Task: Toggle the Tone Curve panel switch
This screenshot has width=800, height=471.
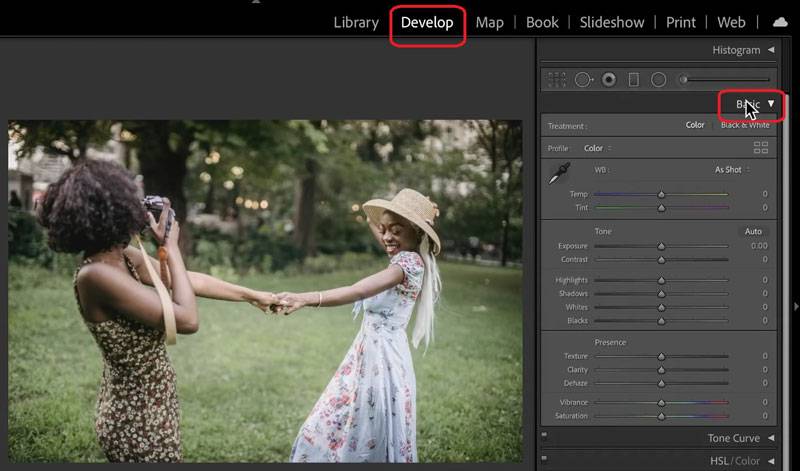Action: click(x=544, y=435)
